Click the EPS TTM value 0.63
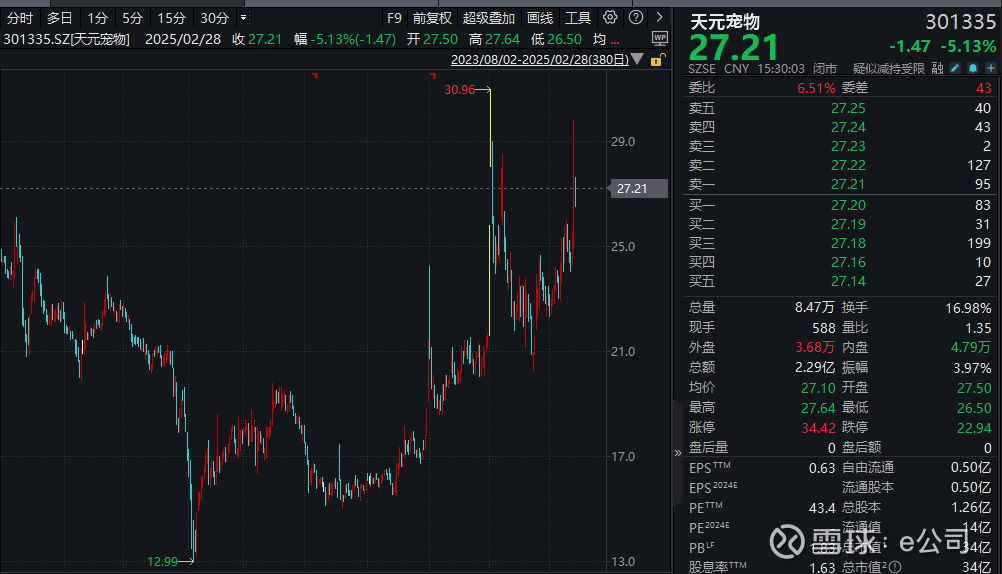 822,468
